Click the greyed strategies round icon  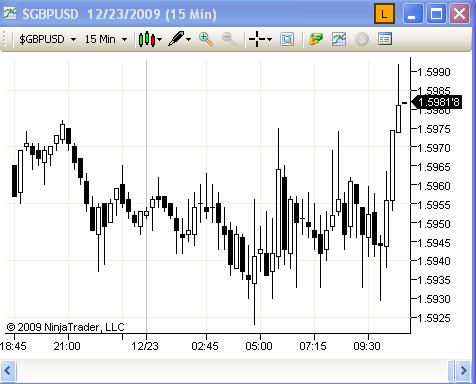pos(362,39)
